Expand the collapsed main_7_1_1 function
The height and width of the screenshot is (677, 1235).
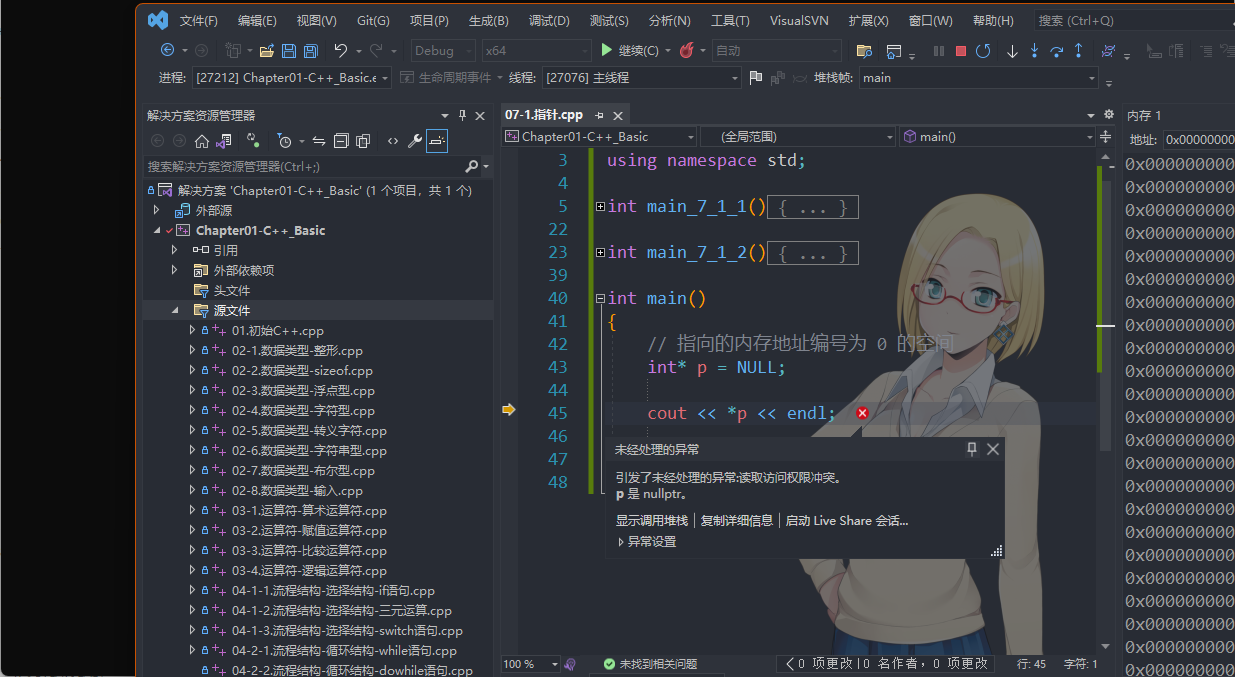pos(600,206)
